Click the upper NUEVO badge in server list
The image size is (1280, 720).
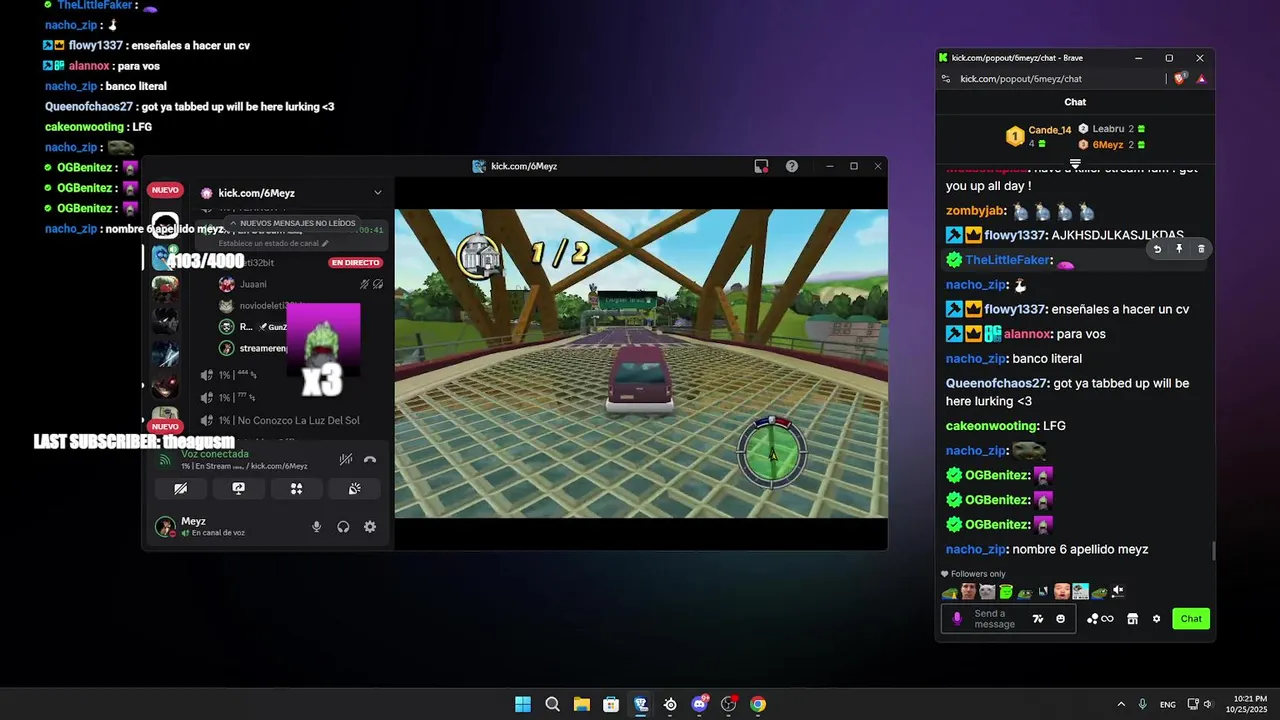point(165,190)
